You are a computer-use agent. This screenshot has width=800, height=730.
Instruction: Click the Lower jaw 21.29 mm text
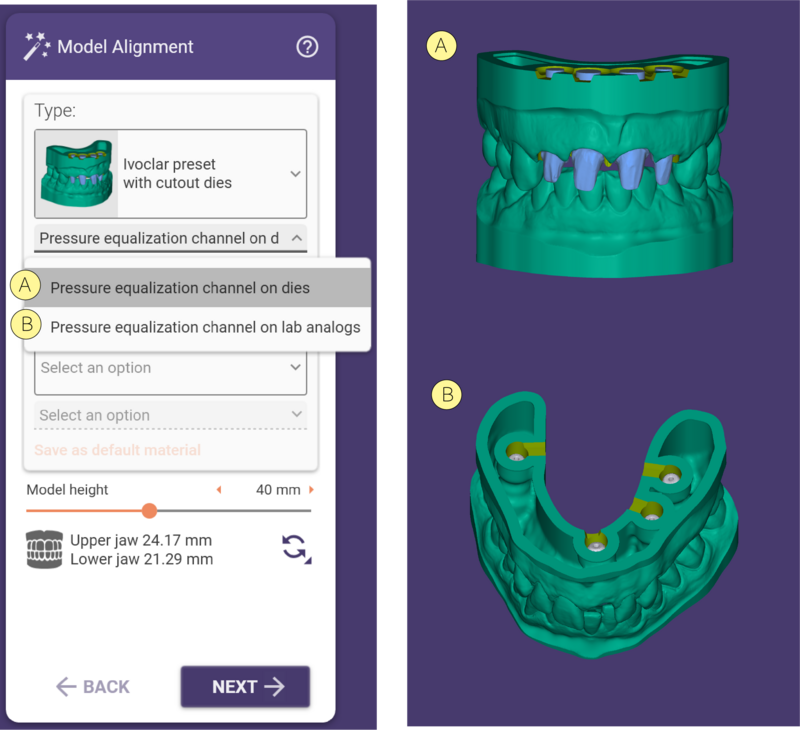141,559
